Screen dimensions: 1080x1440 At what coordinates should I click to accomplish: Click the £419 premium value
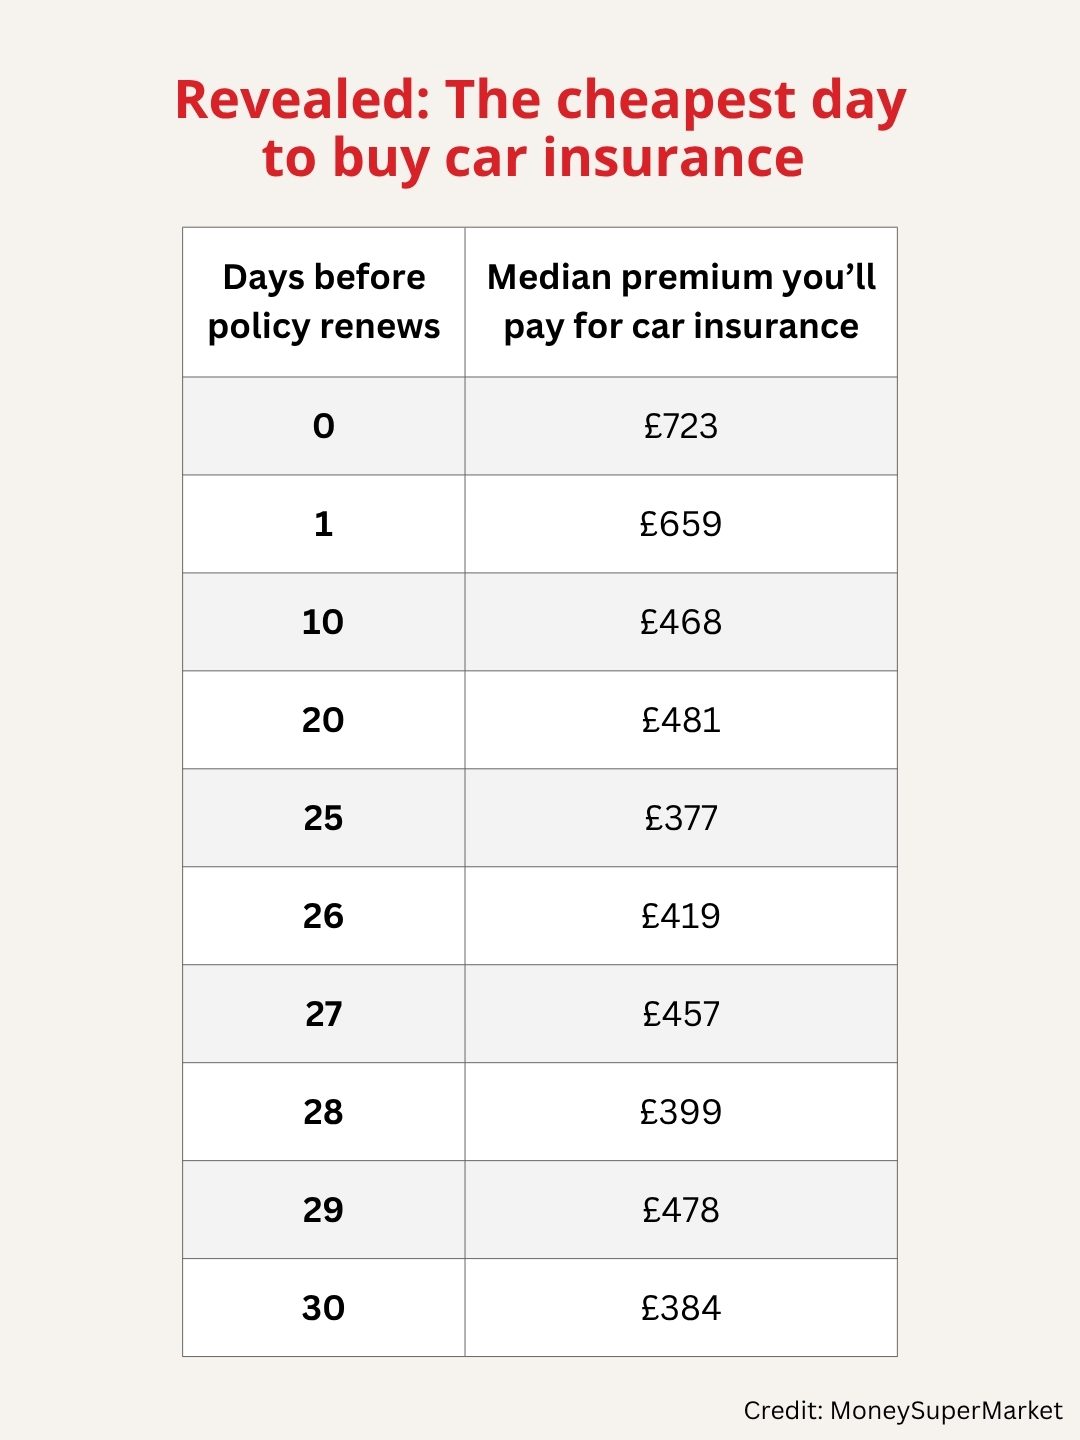click(681, 916)
